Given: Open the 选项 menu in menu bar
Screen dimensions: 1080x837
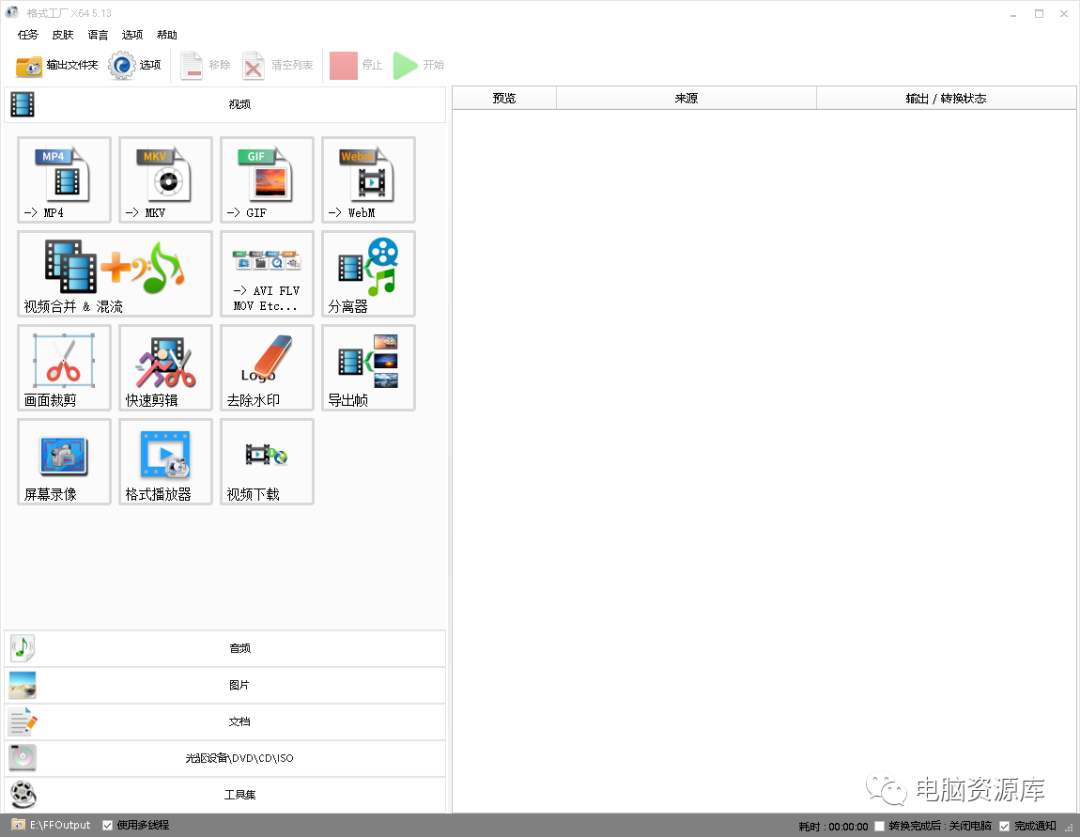Looking at the screenshot, I should [132, 34].
